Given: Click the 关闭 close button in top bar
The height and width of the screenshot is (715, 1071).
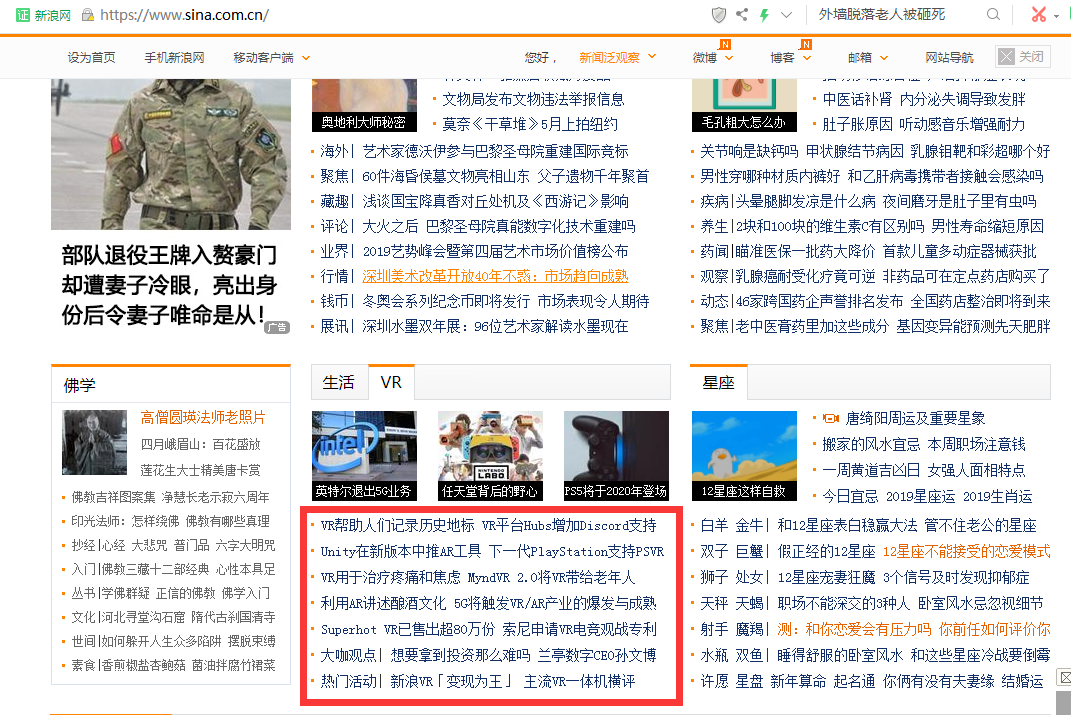Looking at the screenshot, I should click(x=1023, y=57).
